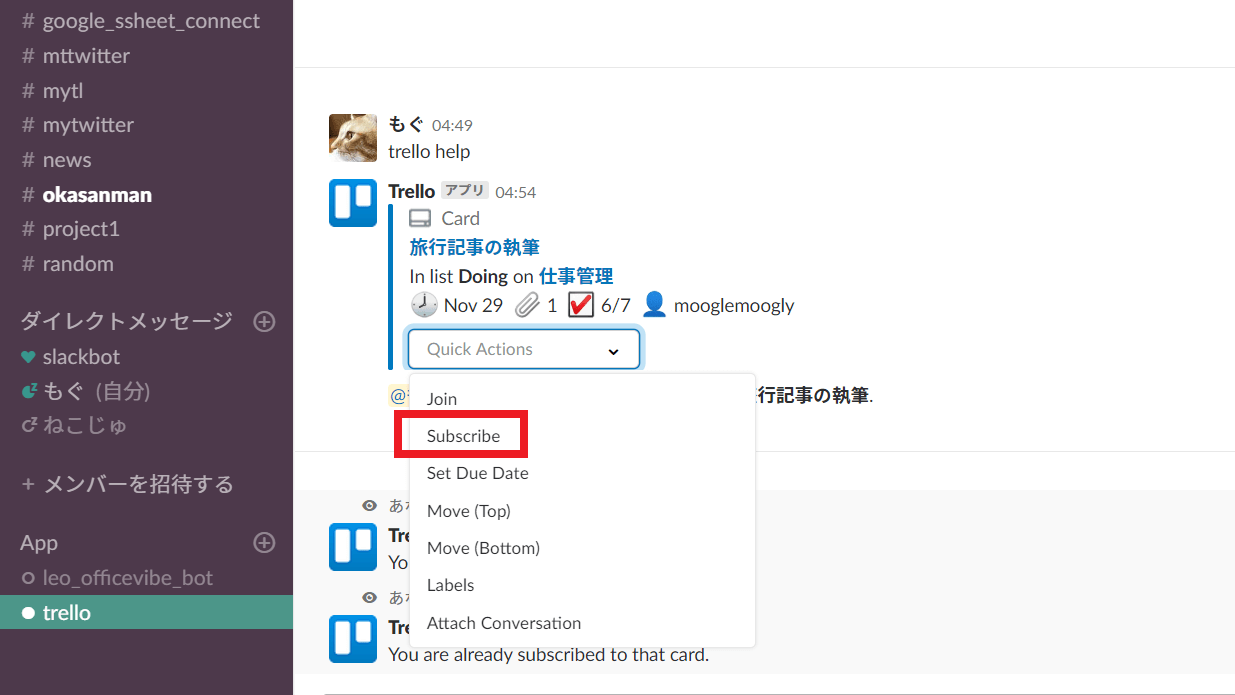Choose Attach Conversation menu entry
Screen dimensions: 1235x695
coord(503,623)
